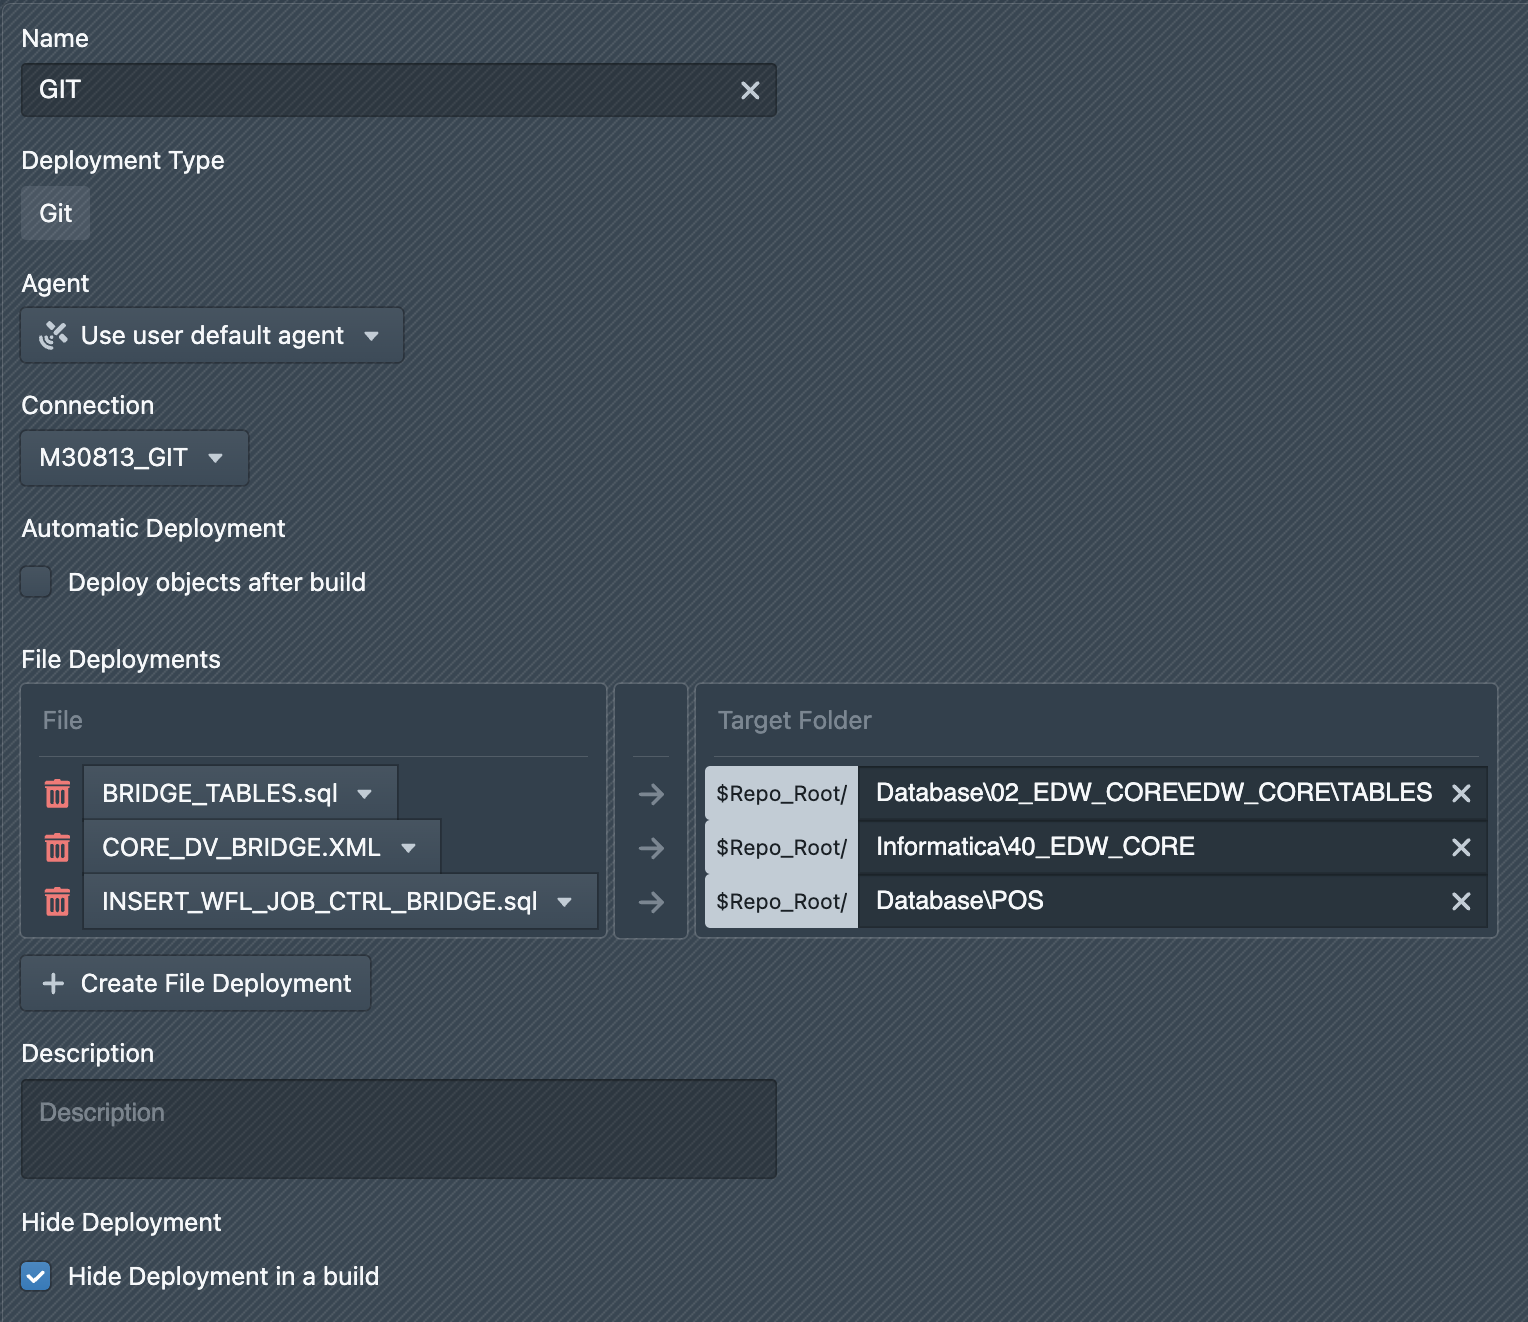Uncheck Hide Deployment in a build
The image size is (1528, 1322).
(36, 1276)
